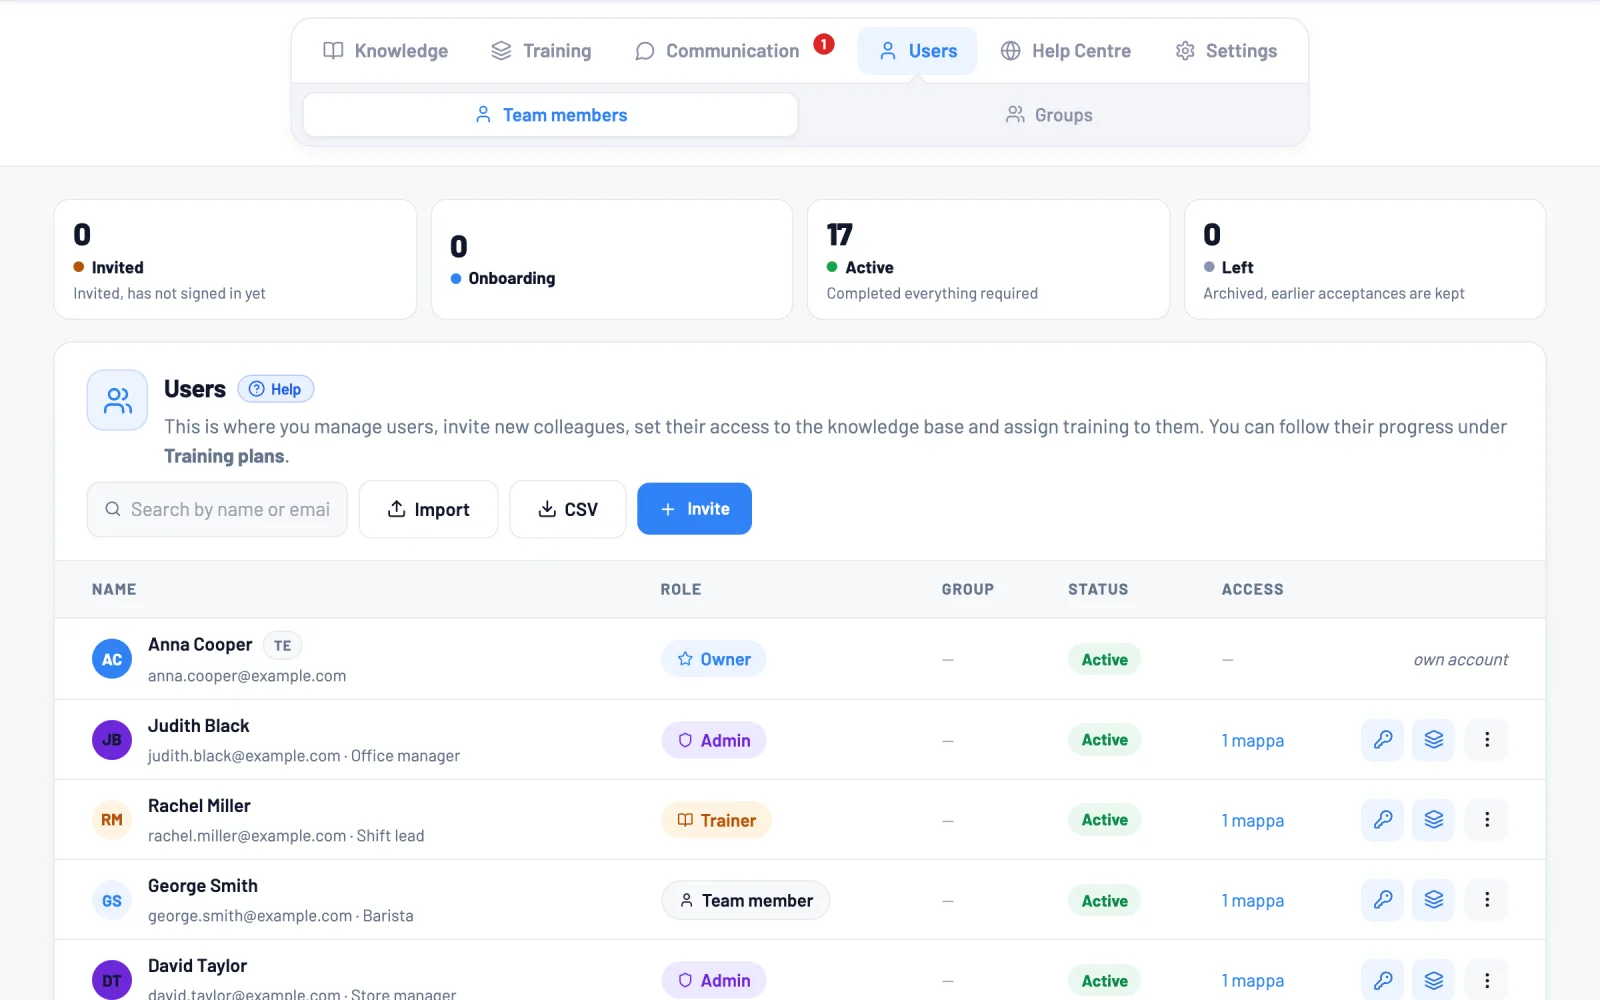The height and width of the screenshot is (1000, 1600).
Task: Open the 1 mappa link for Judith Black
Action: (x=1253, y=741)
